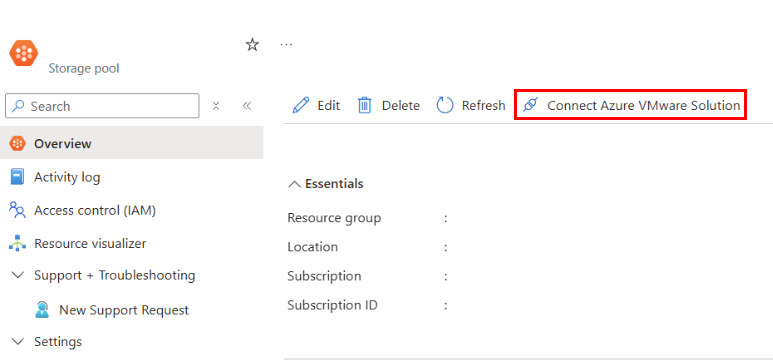Click the Storage pool hexagon icon
773x360 pixels.
pyautogui.click(x=23, y=53)
